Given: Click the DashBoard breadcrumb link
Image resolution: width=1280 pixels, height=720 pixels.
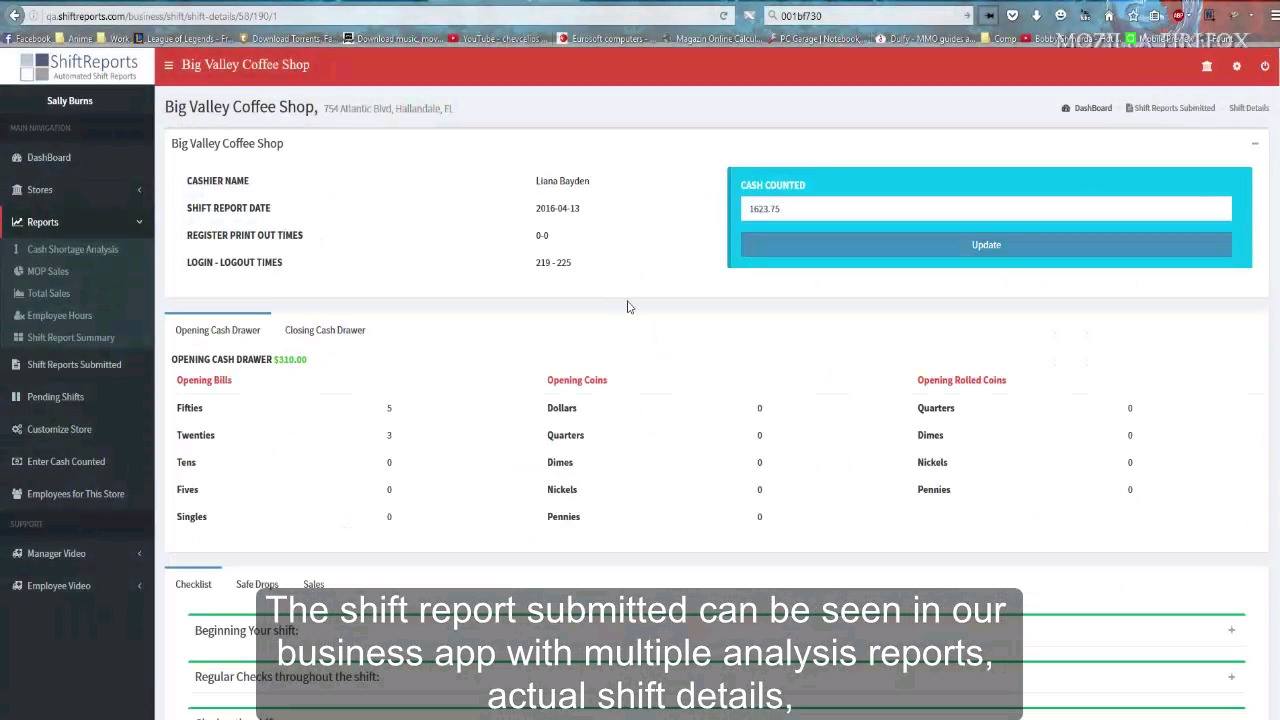Looking at the screenshot, I should click(1087, 108).
